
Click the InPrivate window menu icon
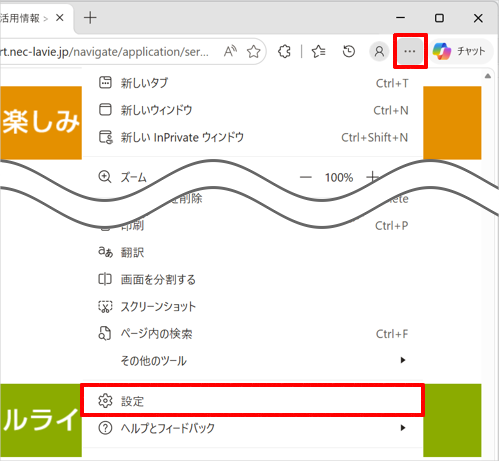(x=106, y=137)
